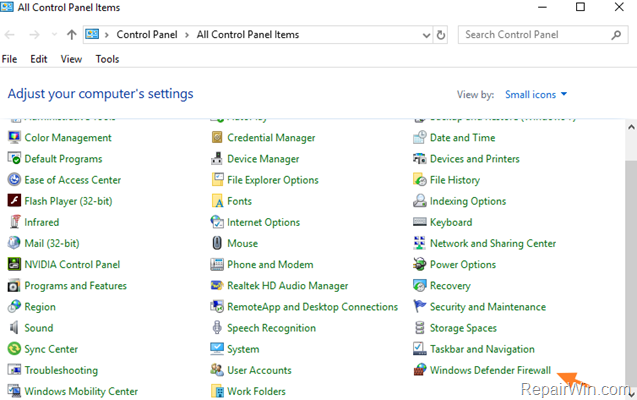This screenshot has width=637, height=400.
Task: Open the Date and Time icon
Action: click(x=420, y=138)
